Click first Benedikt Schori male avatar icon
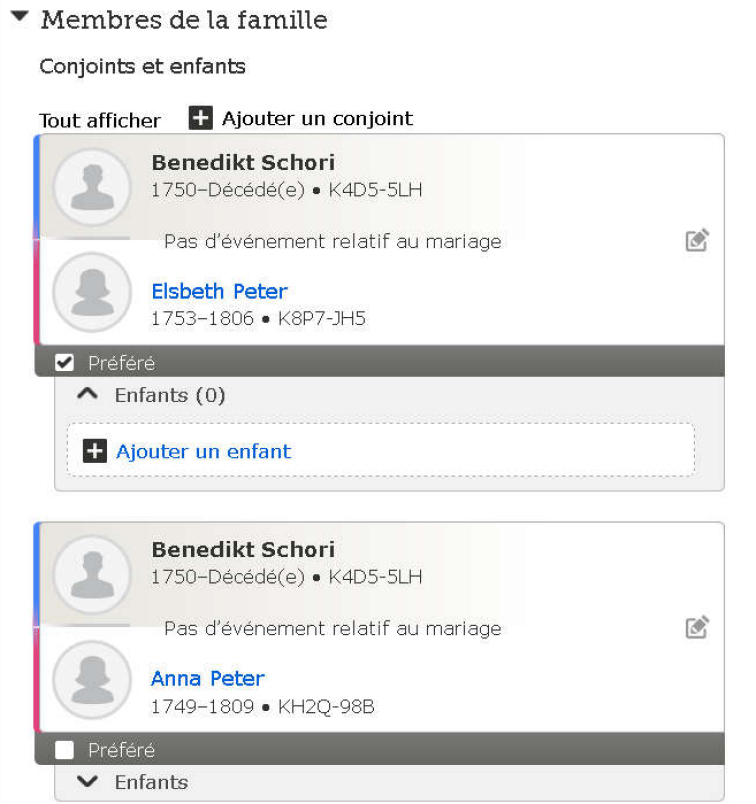This screenshot has height=804, width=756. [x=92, y=187]
